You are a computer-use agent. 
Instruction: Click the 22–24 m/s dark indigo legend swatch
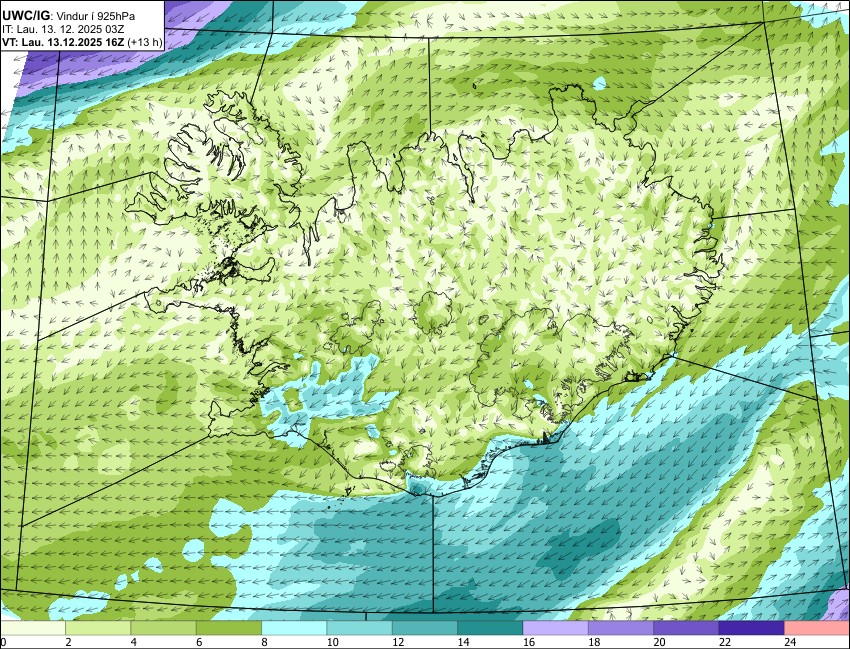(751, 628)
